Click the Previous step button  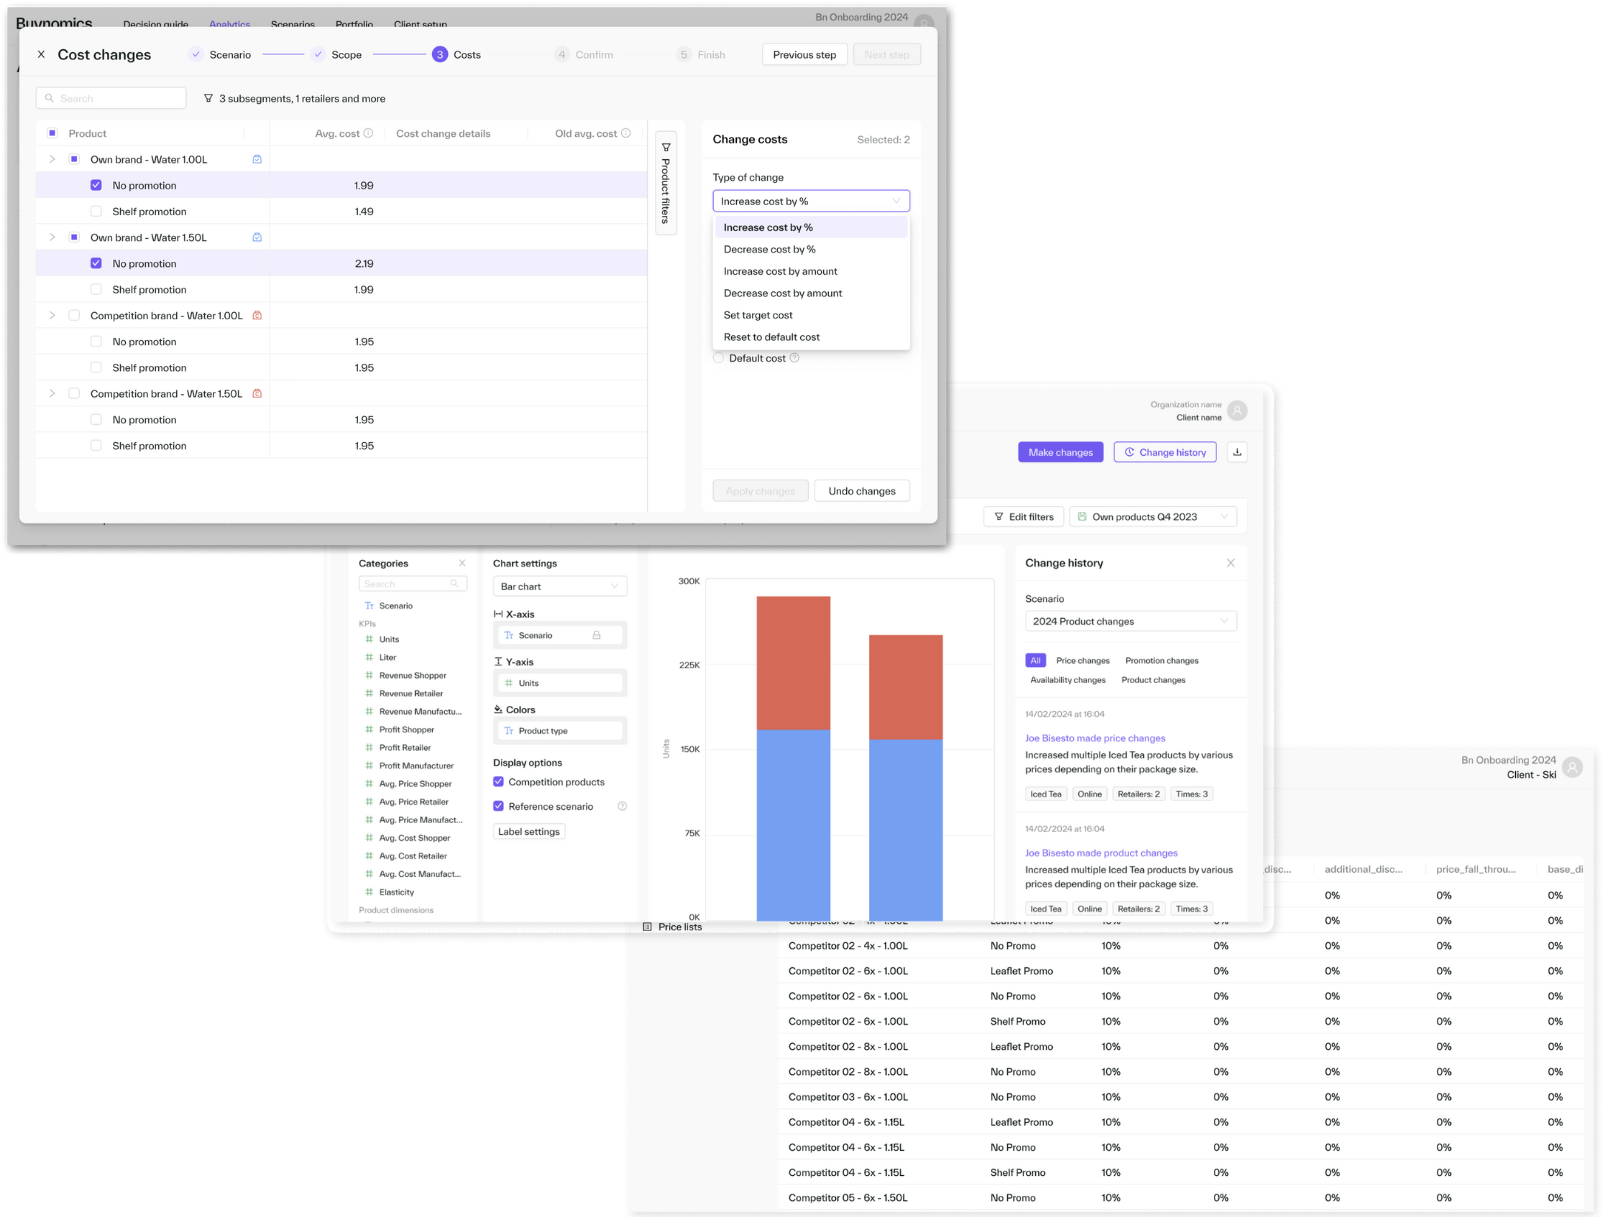pyautogui.click(x=804, y=54)
